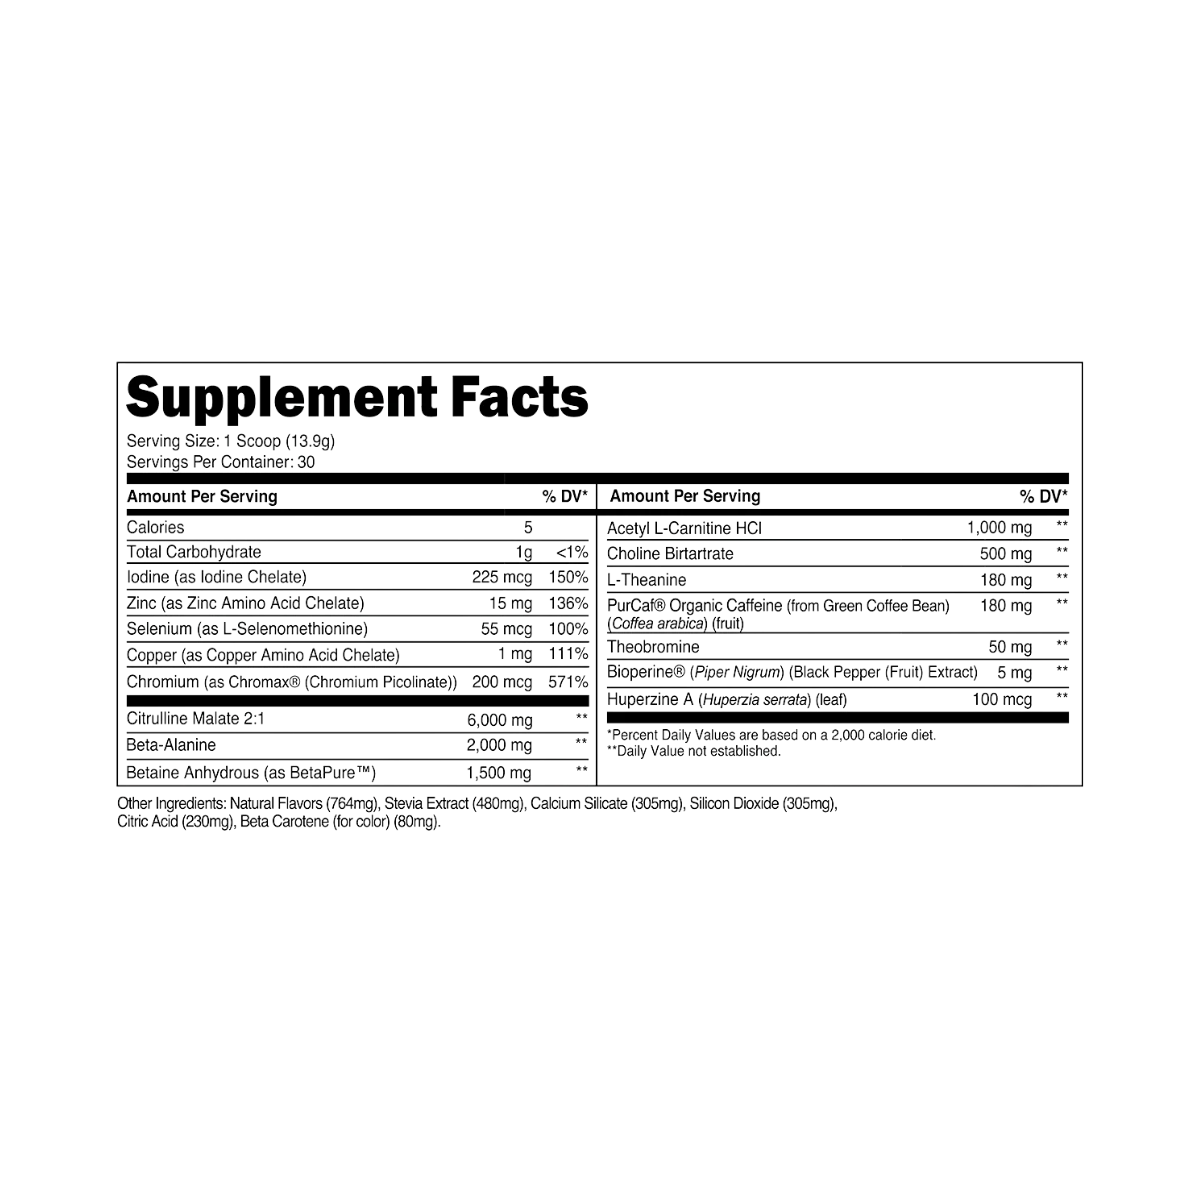1200x1200 pixels.
Task: Select the Zinc Amino Acid Chelate entry
Action: tap(244, 603)
